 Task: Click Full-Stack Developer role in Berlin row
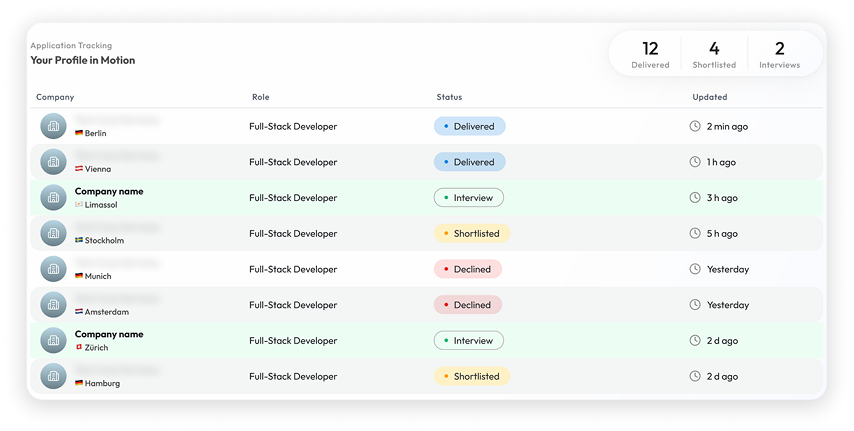[293, 126]
